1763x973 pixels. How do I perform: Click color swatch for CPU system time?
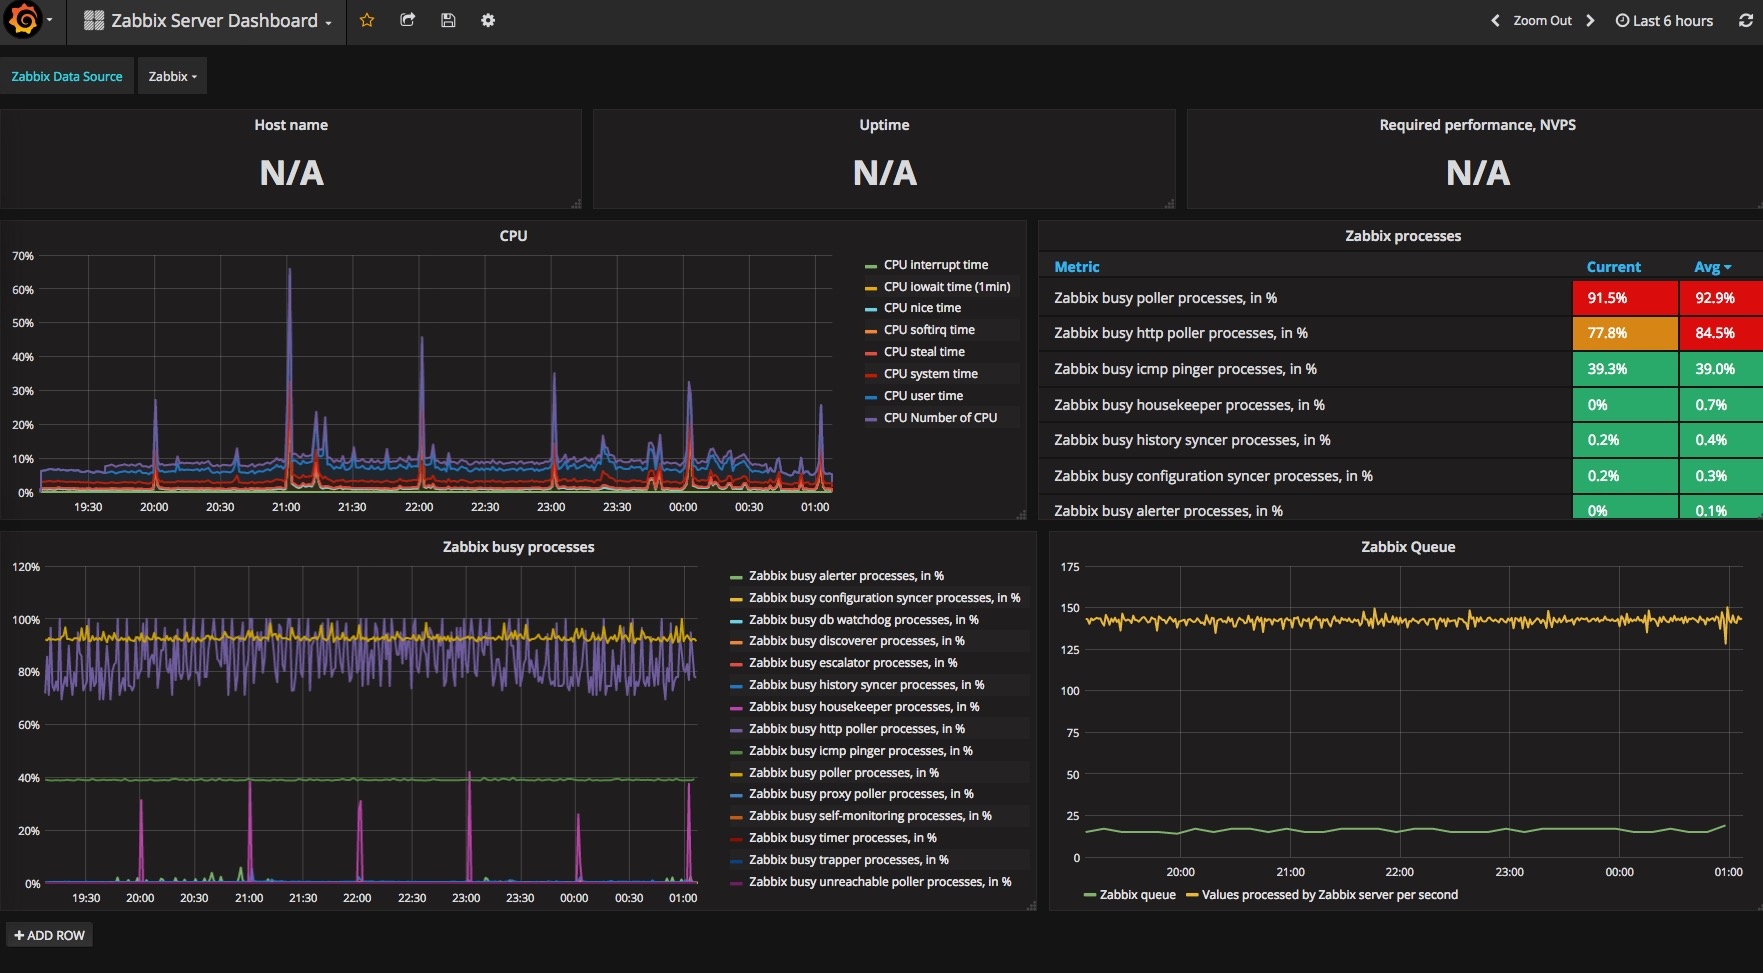click(871, 375)
